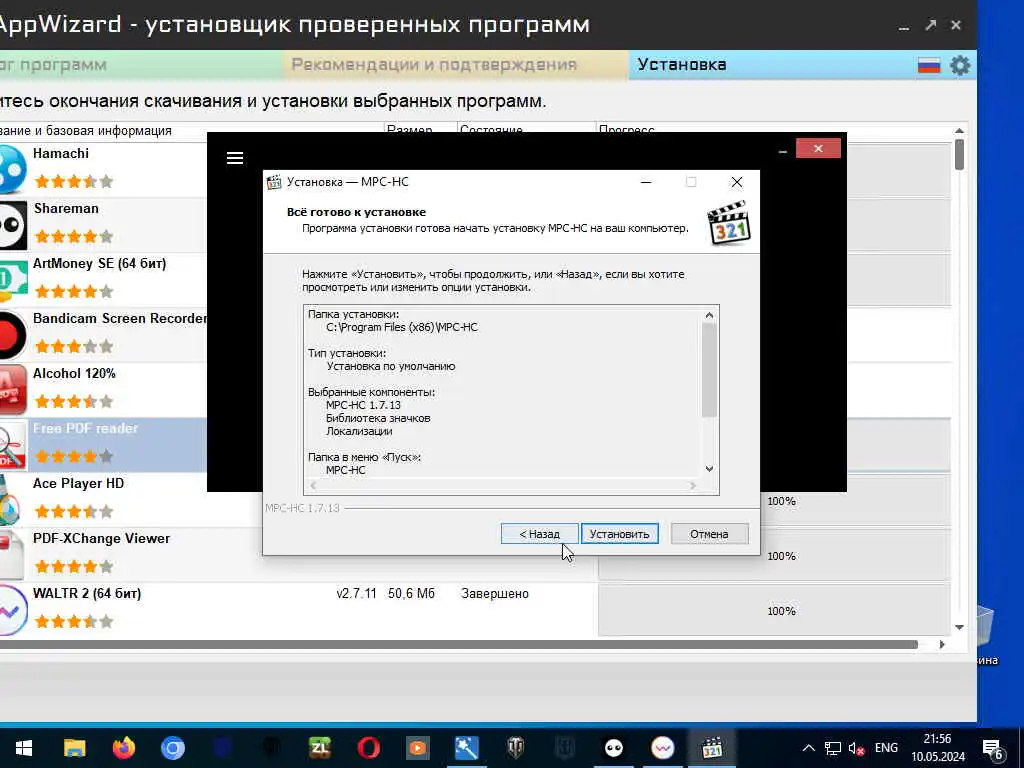Click the Установить button in MPC-HC setup
This screenshot has height=768, width=1024.
point(619,534)
